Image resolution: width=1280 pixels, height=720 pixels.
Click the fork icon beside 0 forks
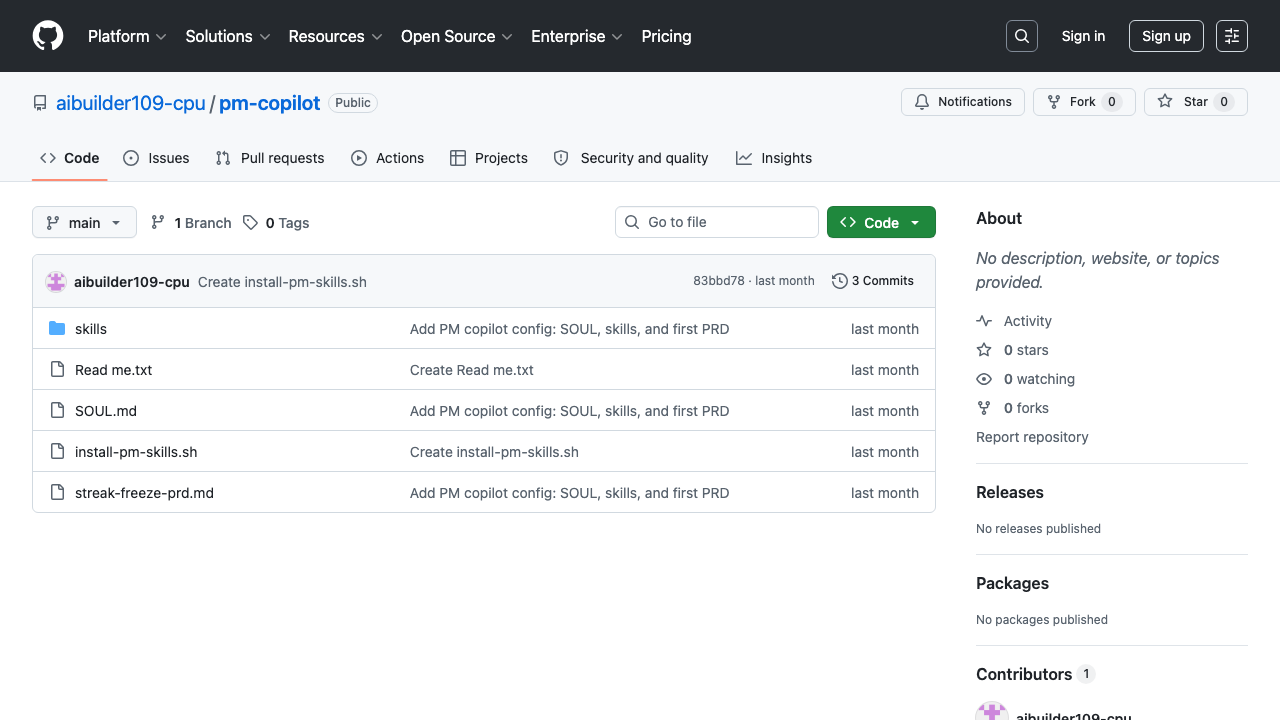[984, 408]
